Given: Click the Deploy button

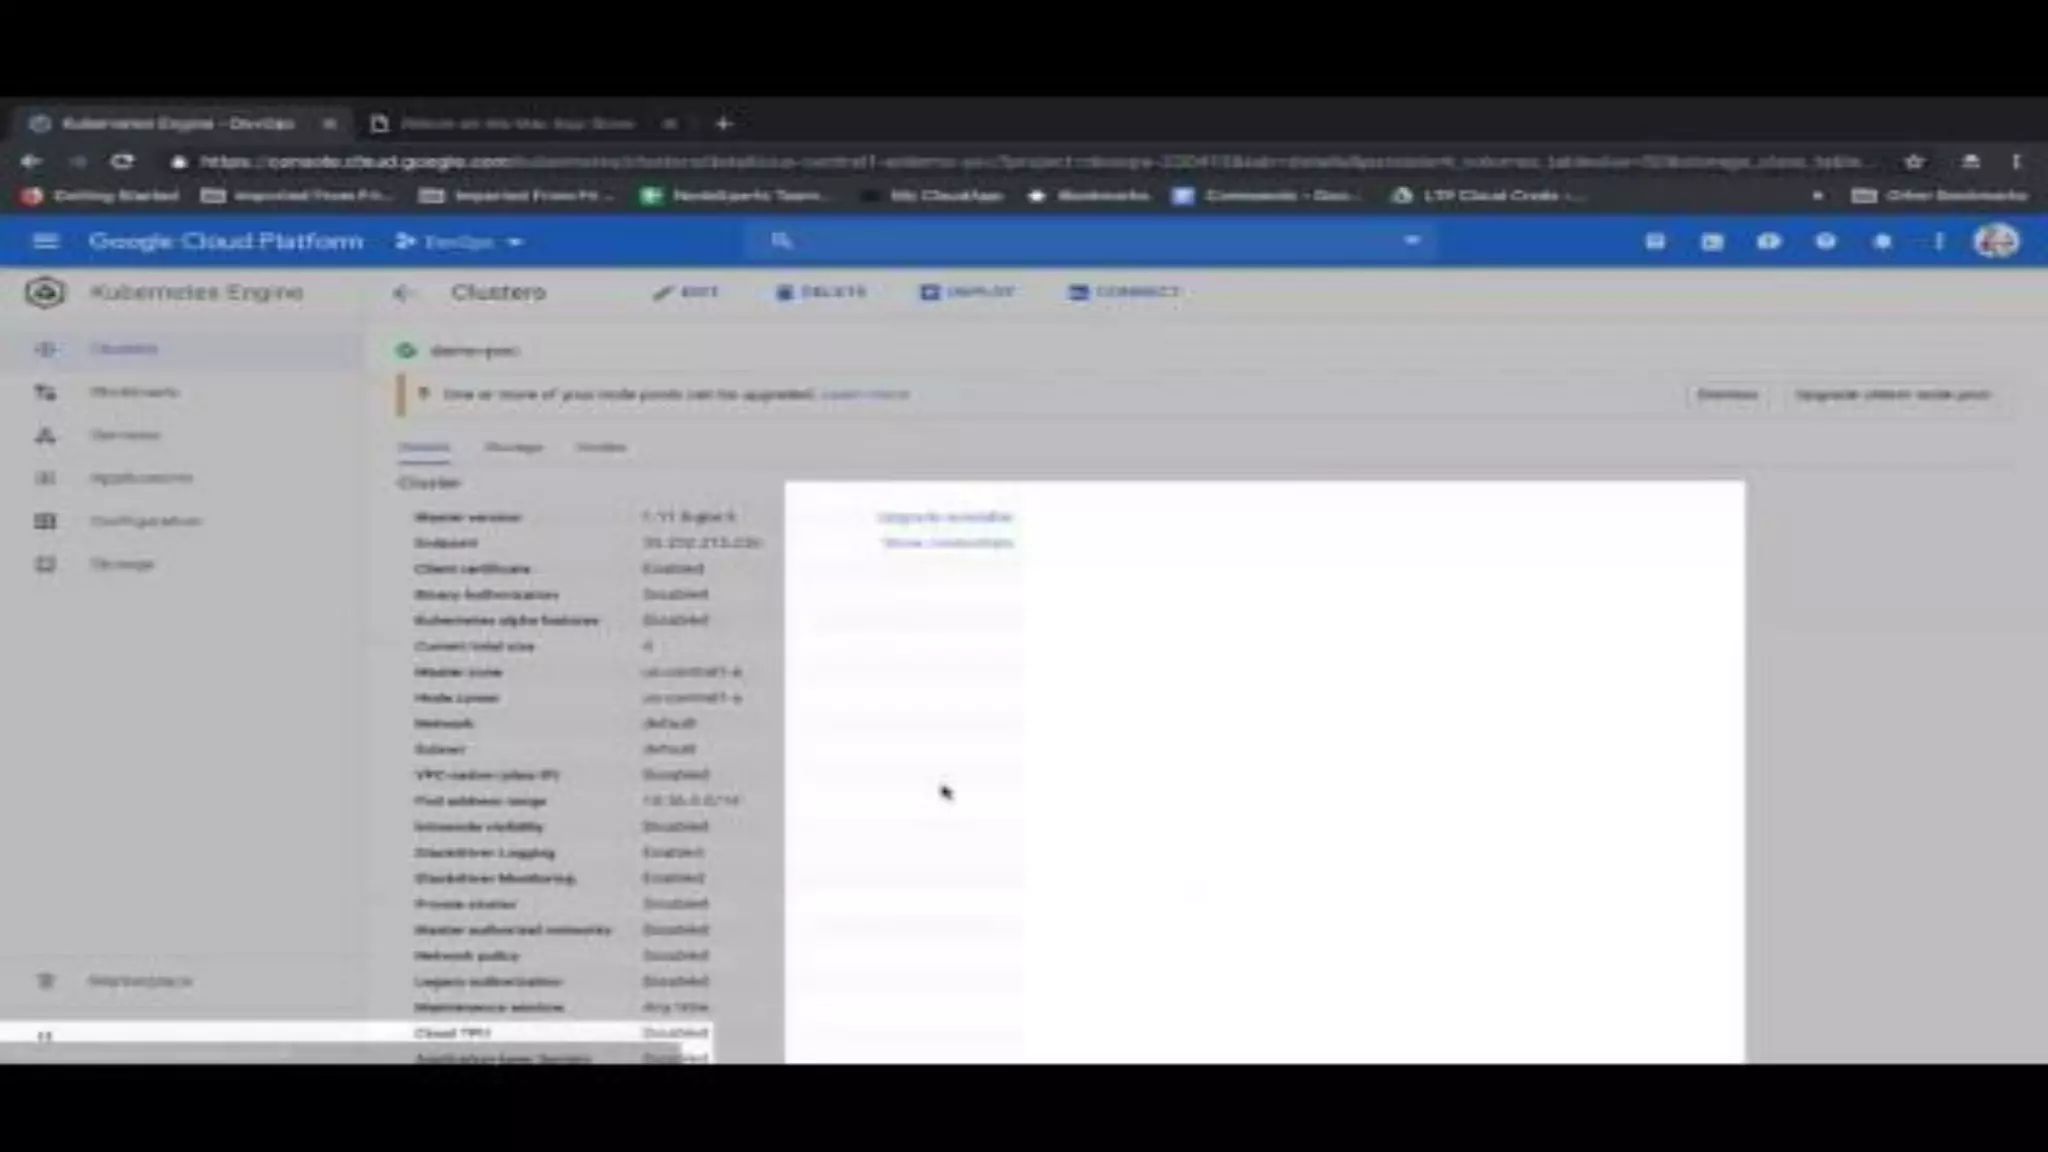Looking at the screenshot, I should [967, 292].
